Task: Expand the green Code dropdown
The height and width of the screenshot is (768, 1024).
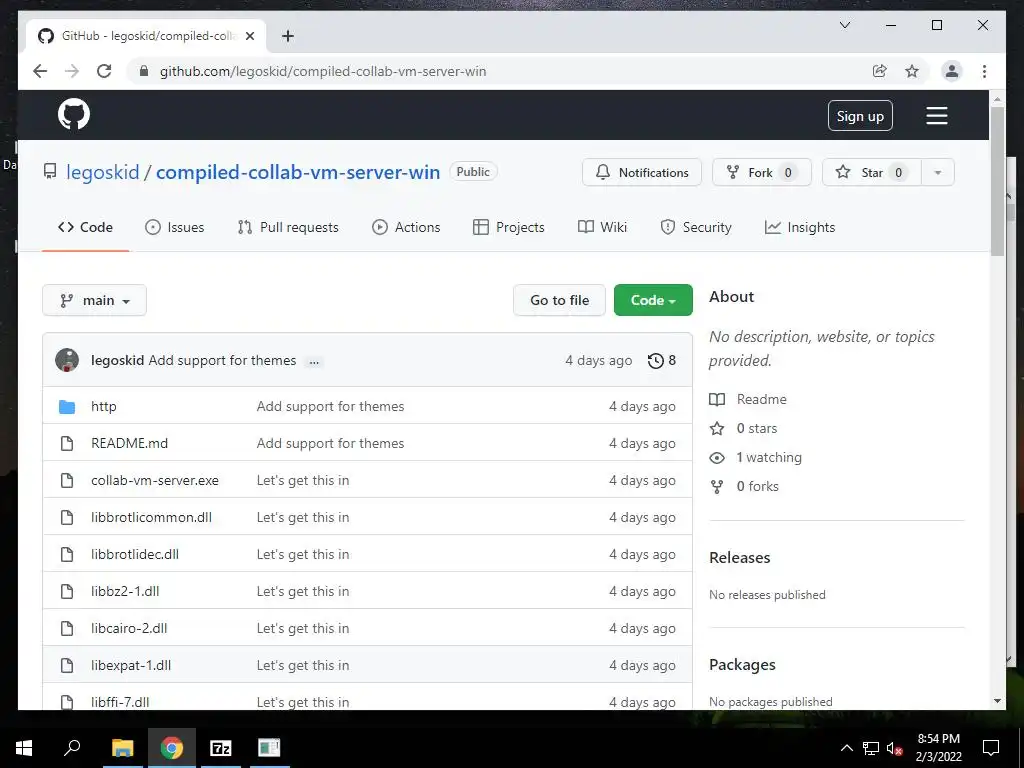Action: (653, 300)
